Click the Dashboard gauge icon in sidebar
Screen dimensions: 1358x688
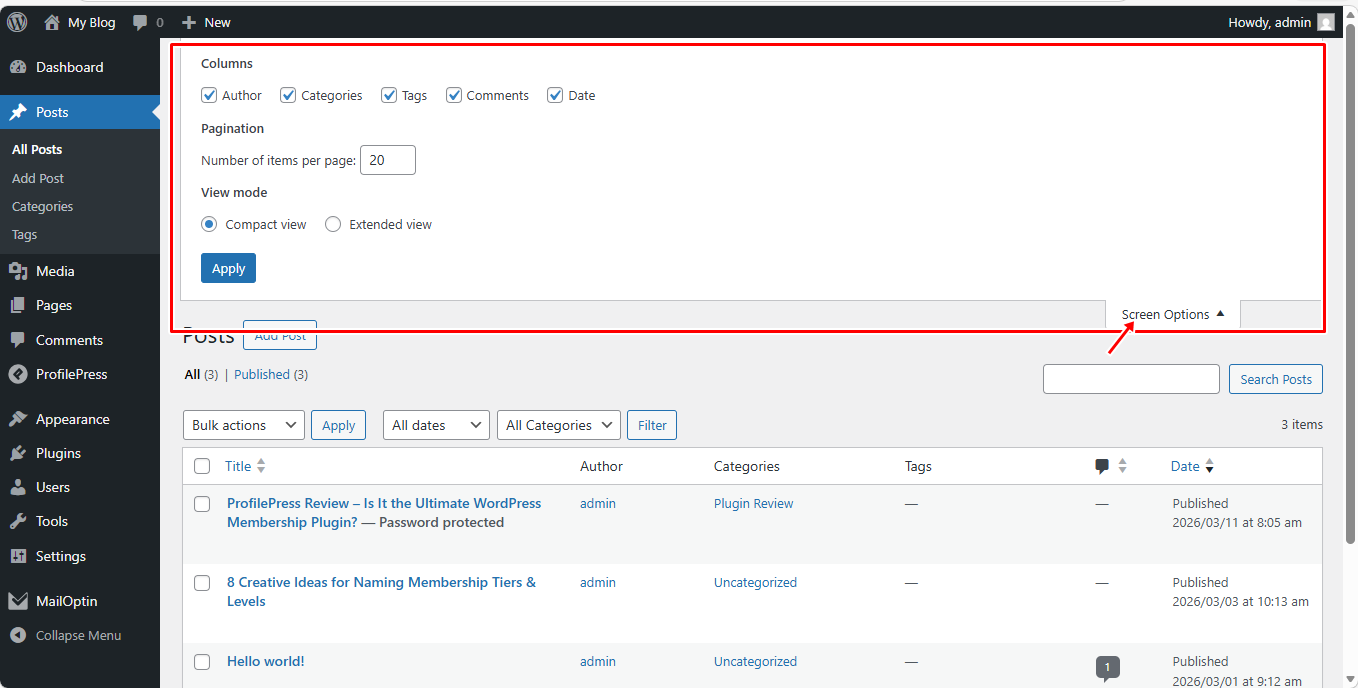pos(18,67)
